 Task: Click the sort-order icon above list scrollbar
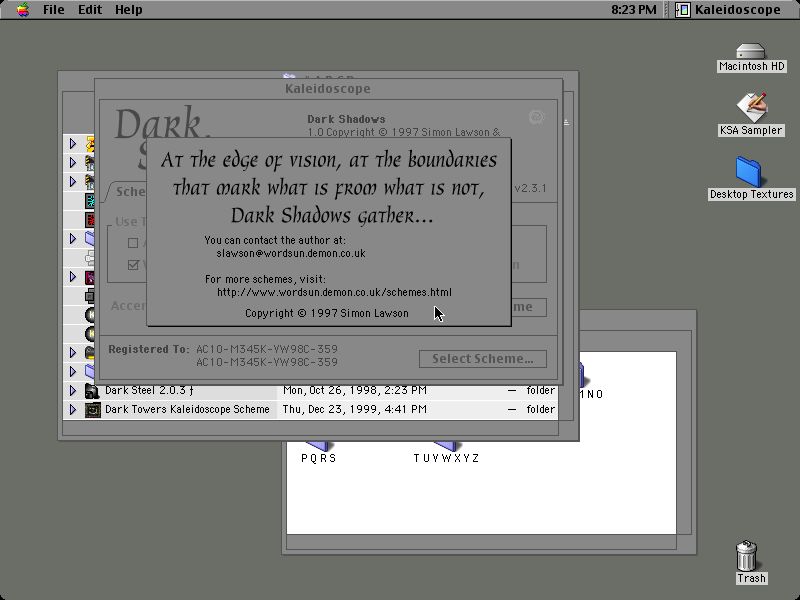[566, 122]
